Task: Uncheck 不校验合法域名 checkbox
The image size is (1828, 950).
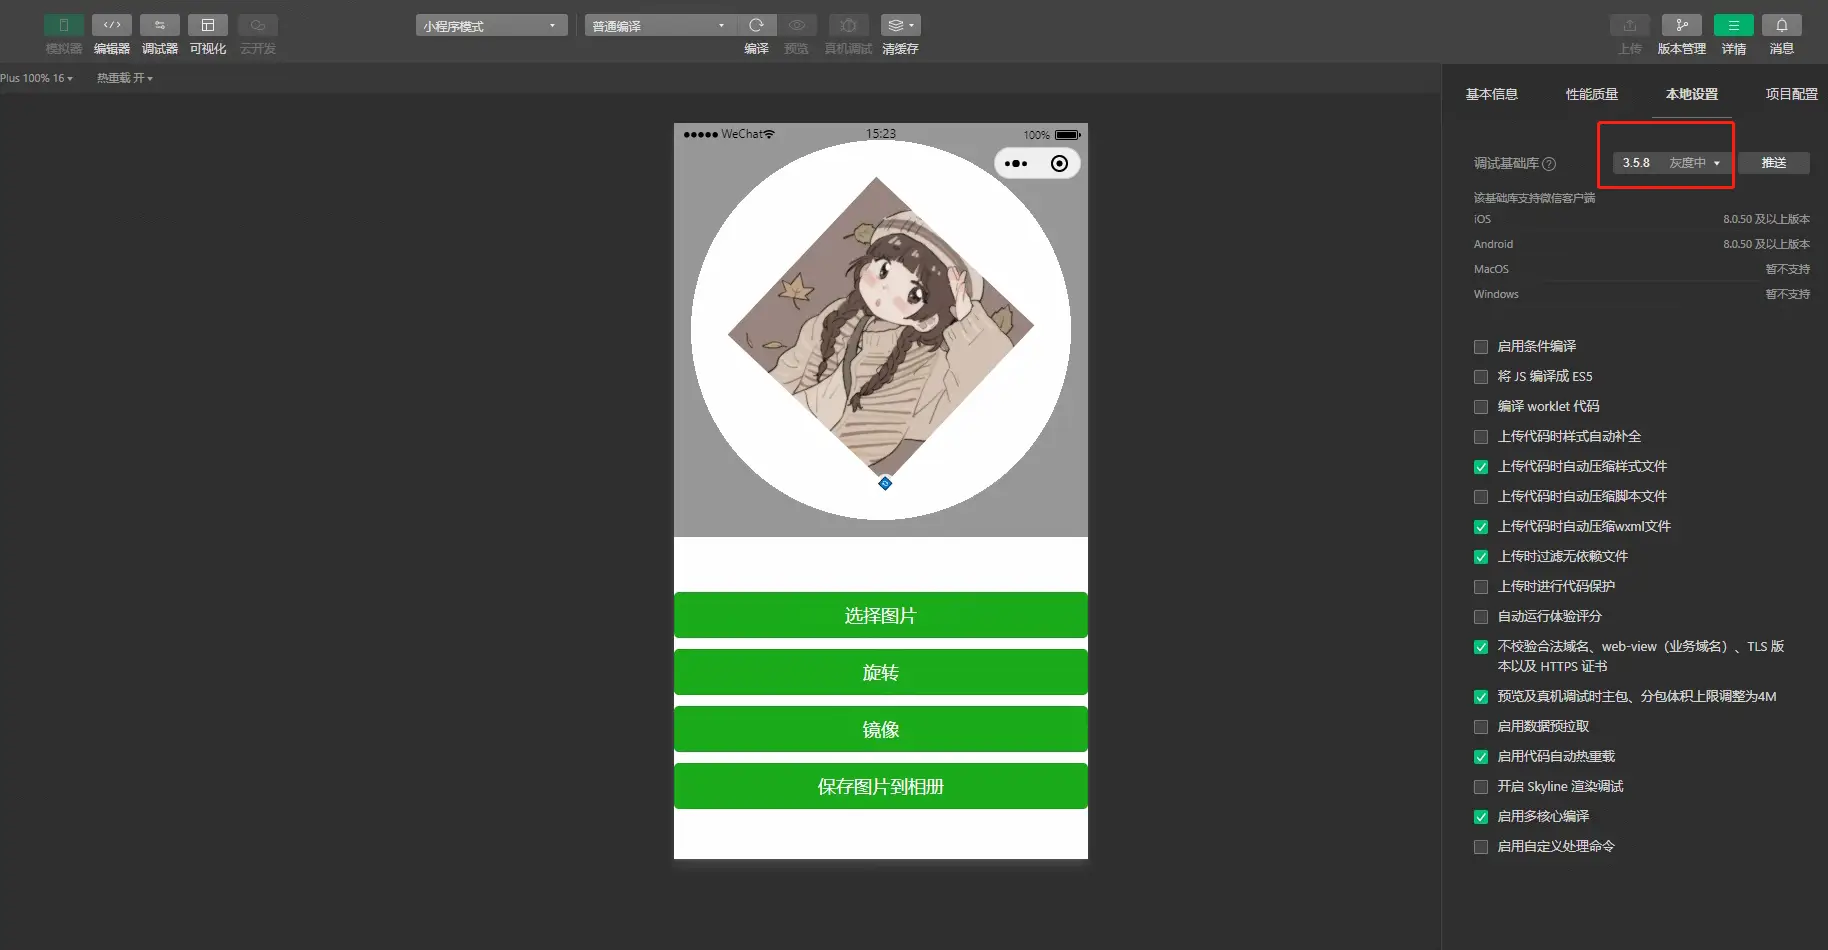Action: (x=1481, y=647)
